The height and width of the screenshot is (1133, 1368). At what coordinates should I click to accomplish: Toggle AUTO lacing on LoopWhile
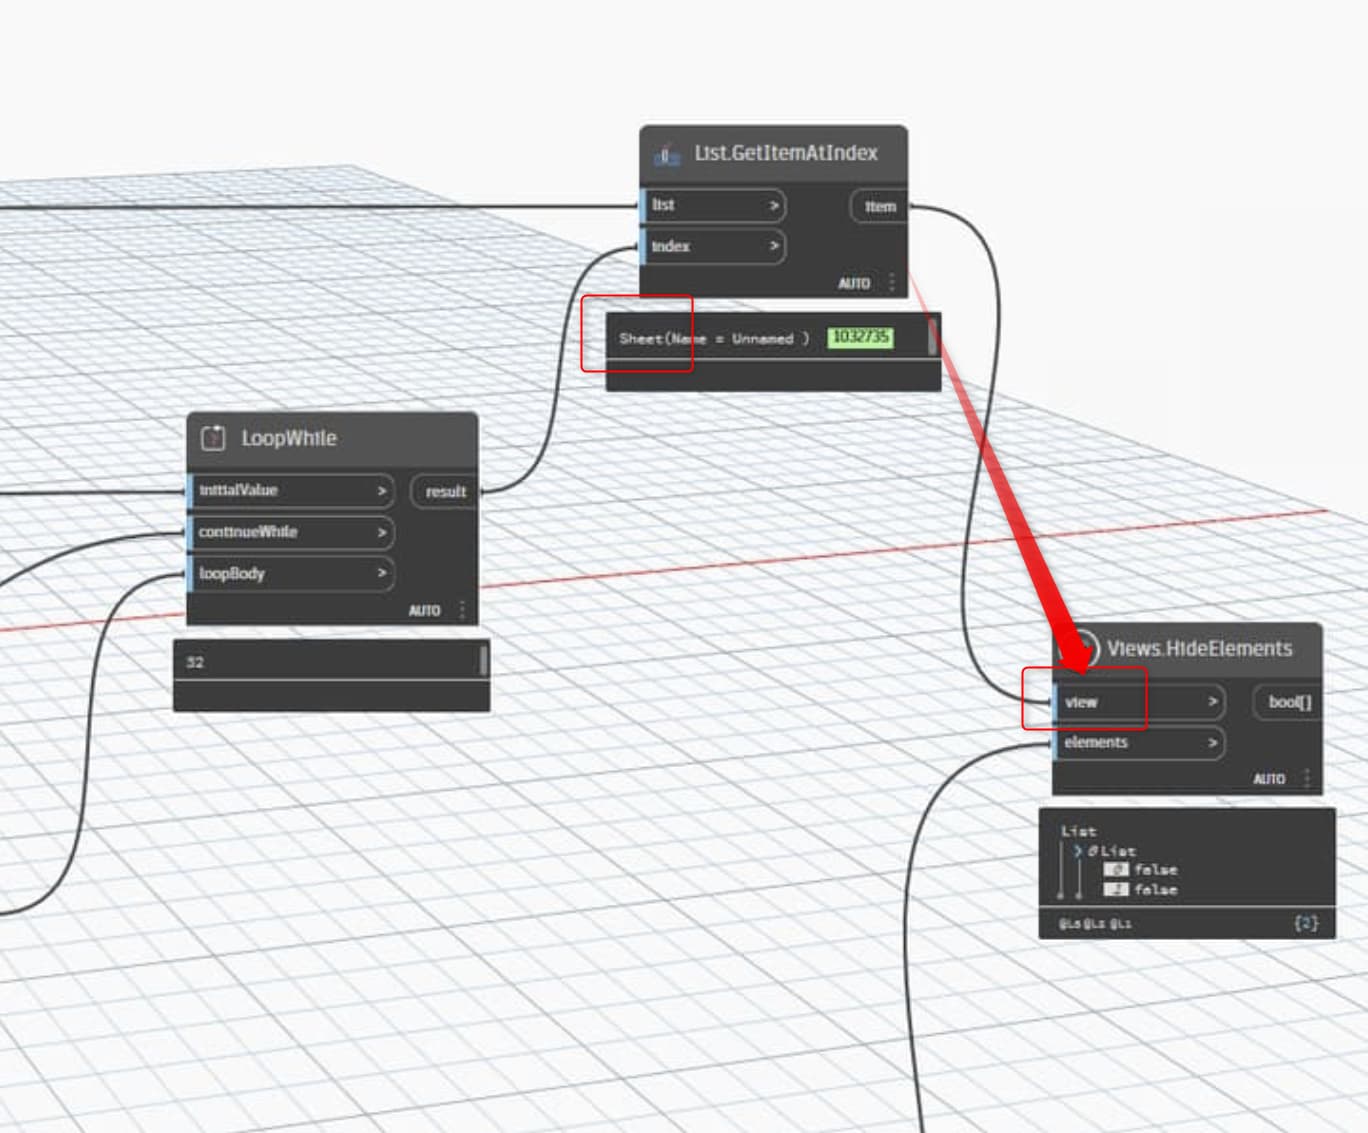426,610
